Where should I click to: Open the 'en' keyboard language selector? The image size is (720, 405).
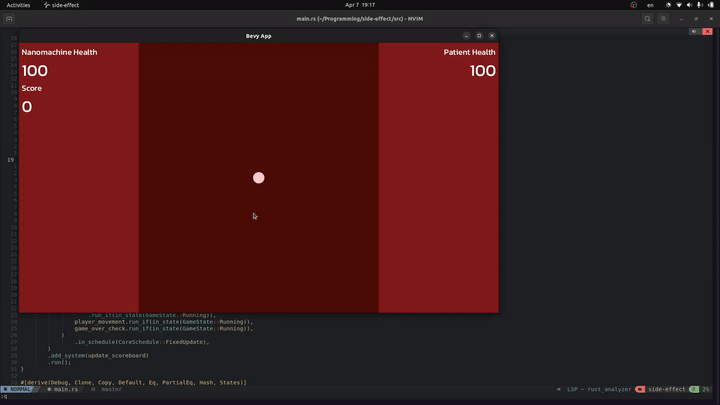tap(650, 5)
